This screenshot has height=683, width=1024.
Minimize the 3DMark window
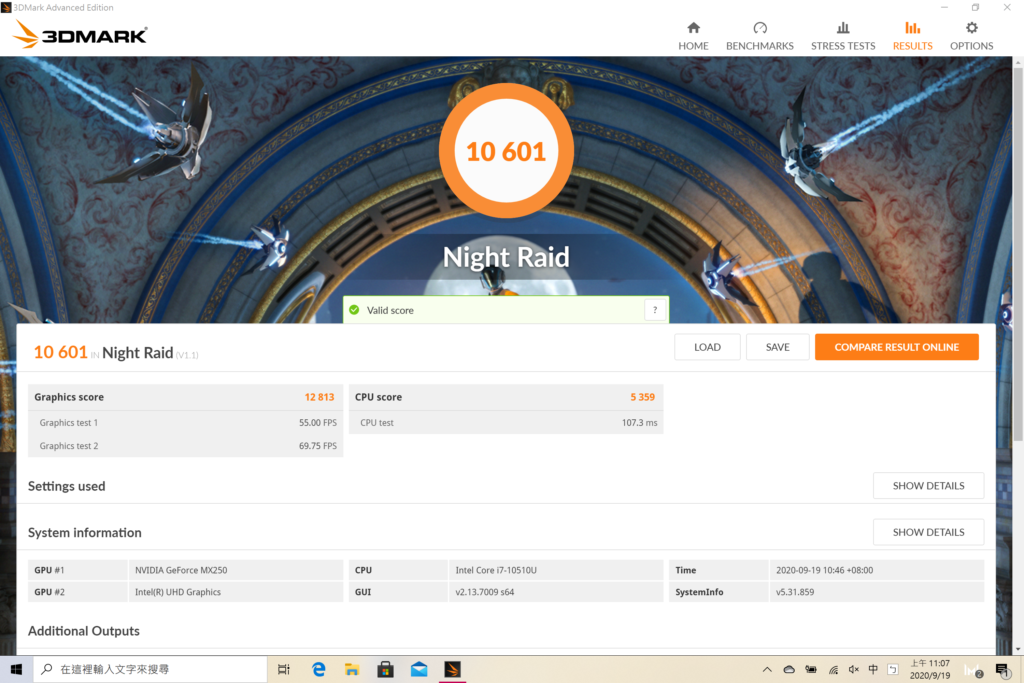944,7
